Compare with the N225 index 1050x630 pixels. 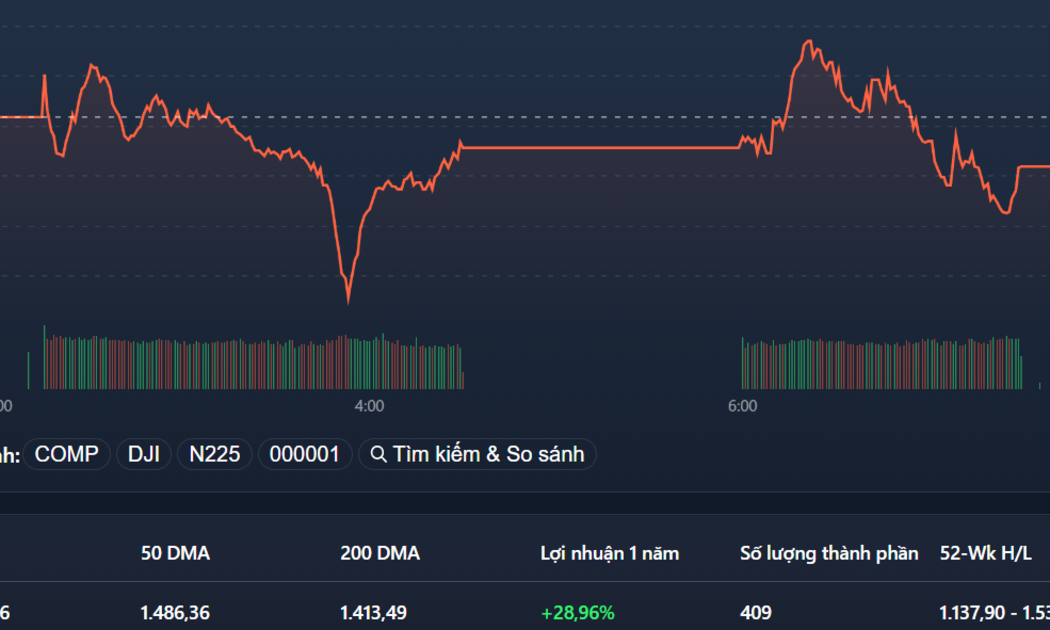[x=214, y=454]
